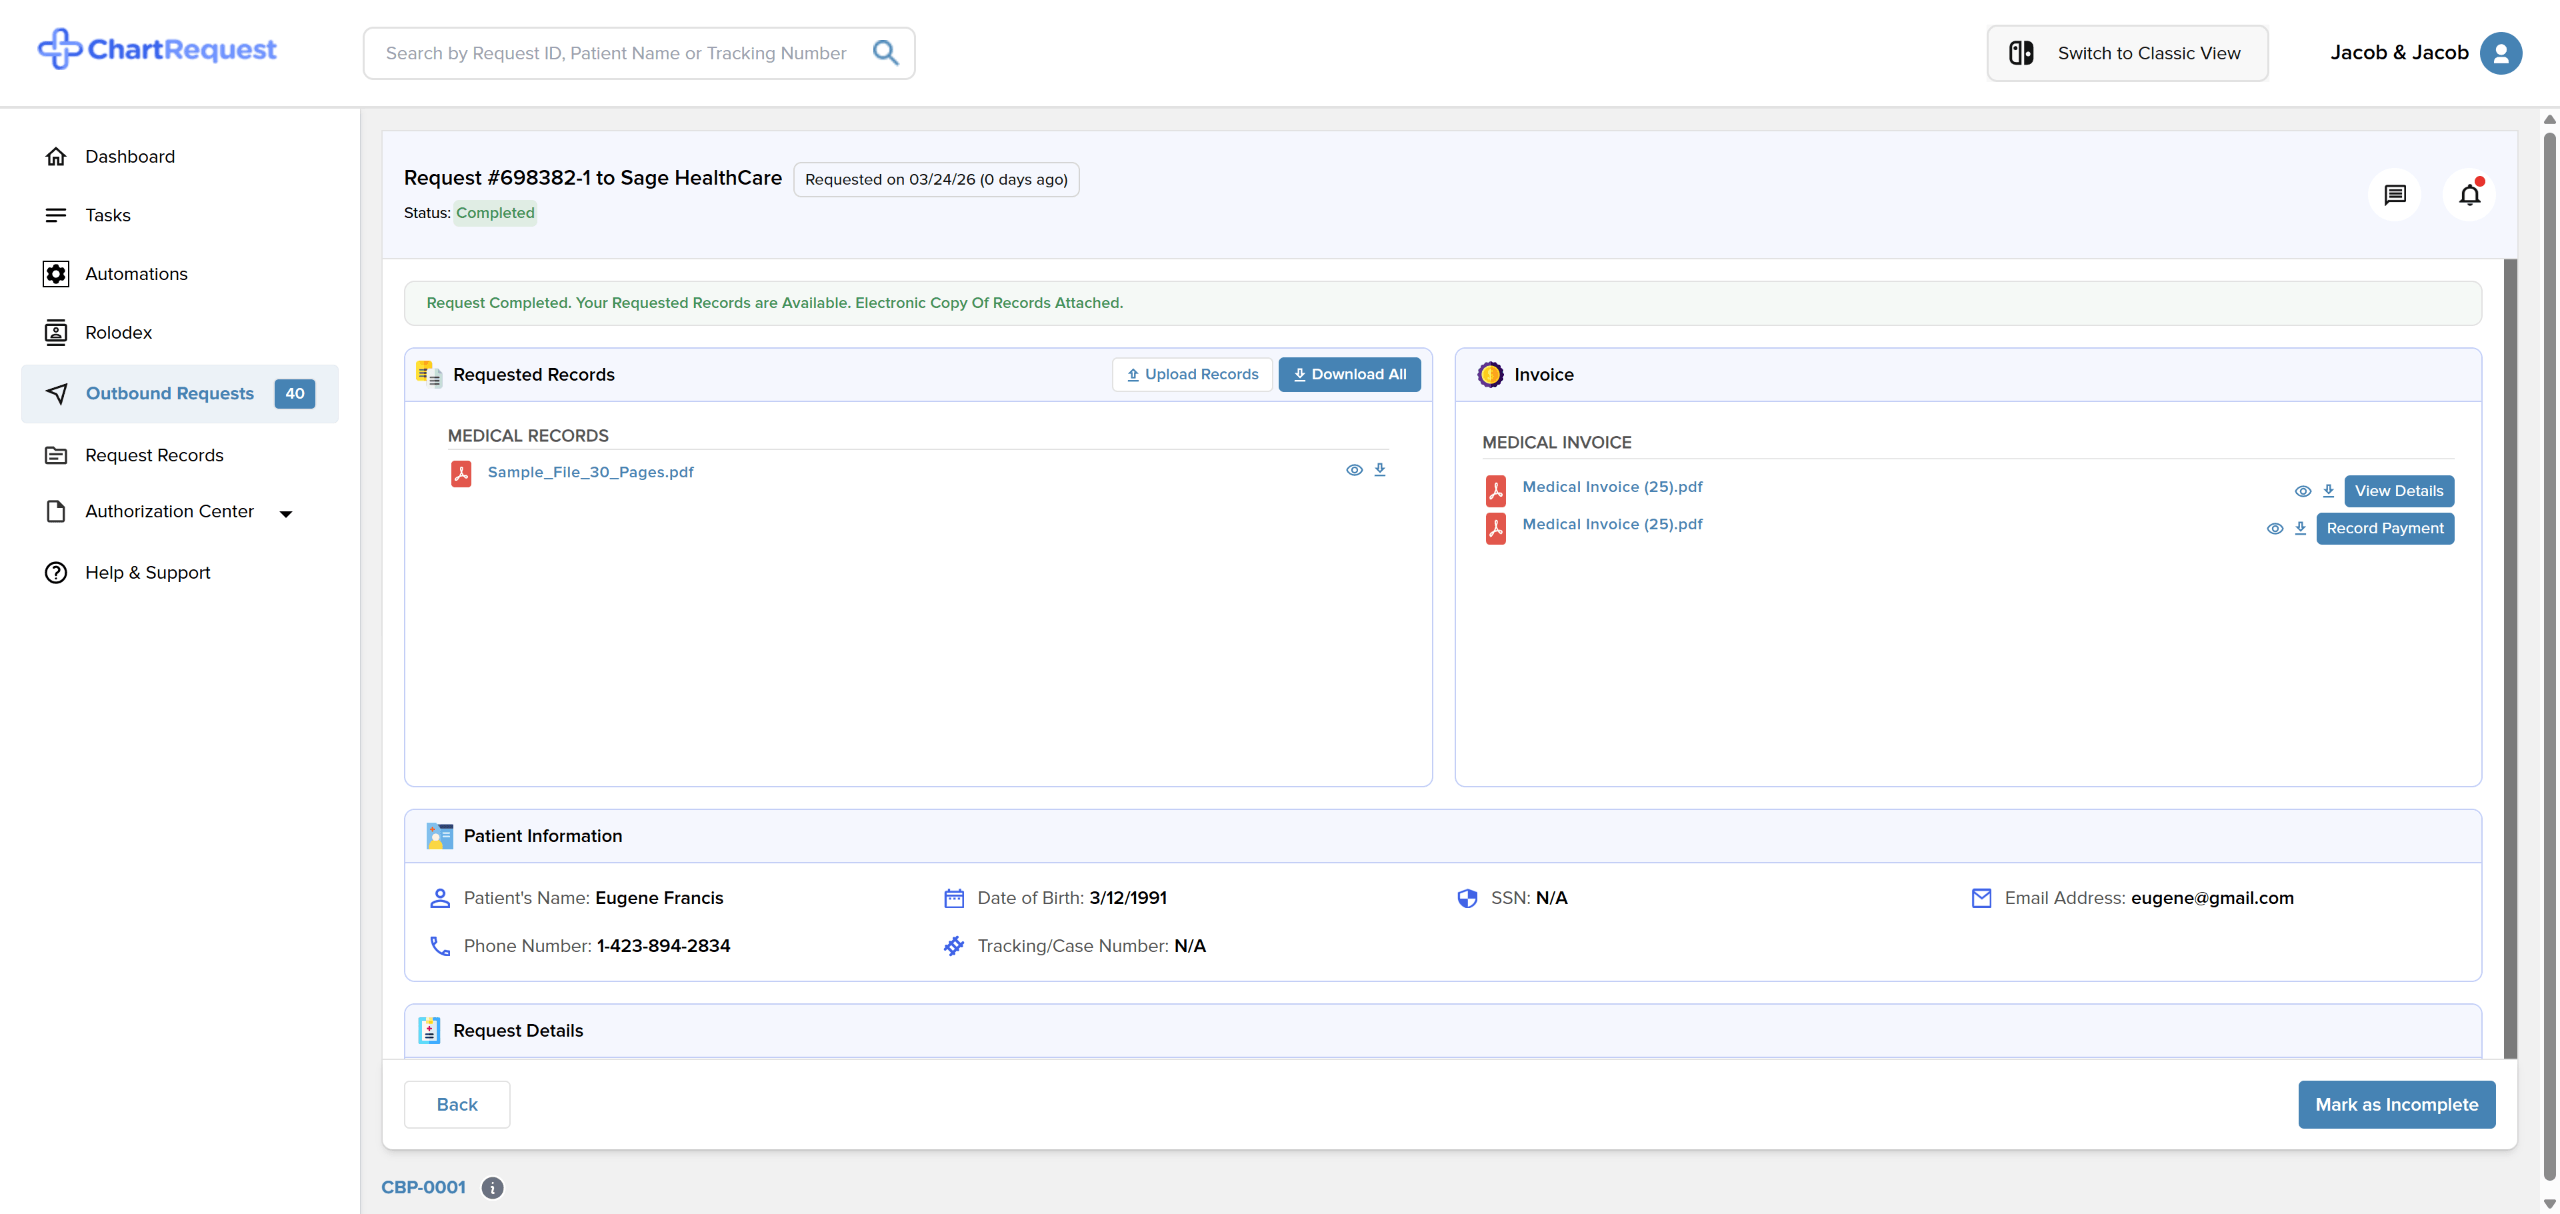The height and width of the screenshot is (1214, 2560).
Task: Click the Automations gear icon
Action: (56, 274)
